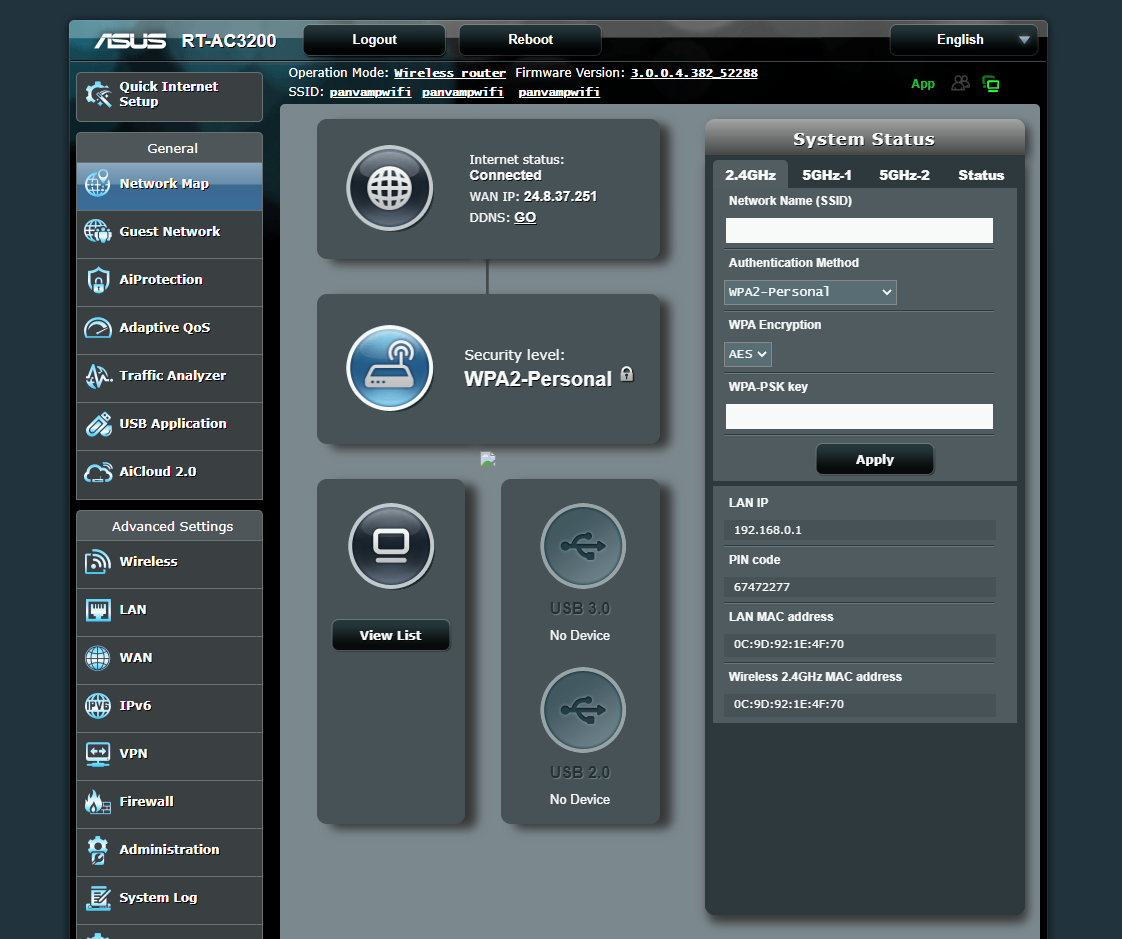Click the USB 3.0 port icon
Screen dimensions: 1122x939
click(582, 546)
